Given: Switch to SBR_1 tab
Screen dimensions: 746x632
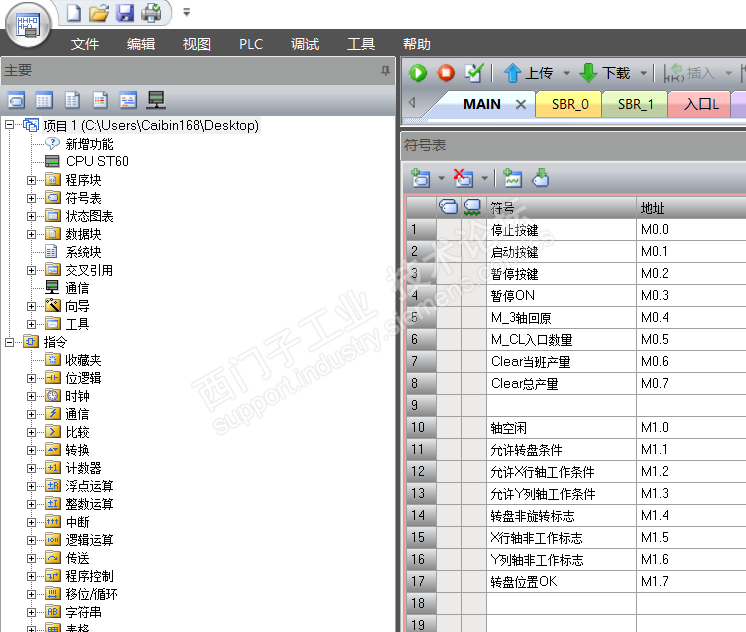Looking at the screenshot, I should [x=636, y=104].
